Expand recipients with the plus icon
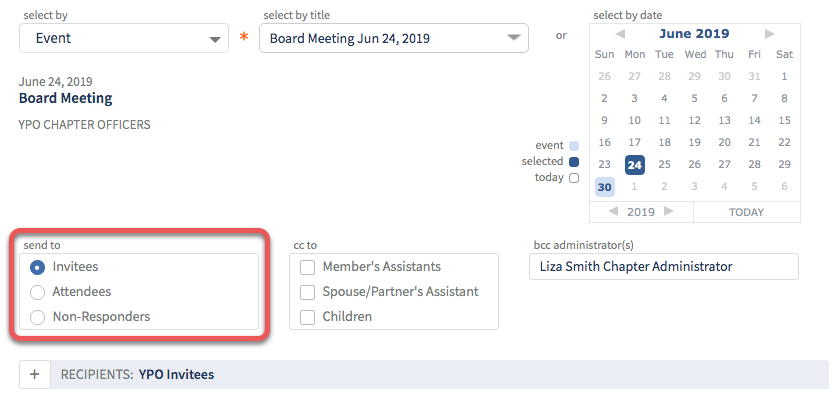 (x=35, y=374)
